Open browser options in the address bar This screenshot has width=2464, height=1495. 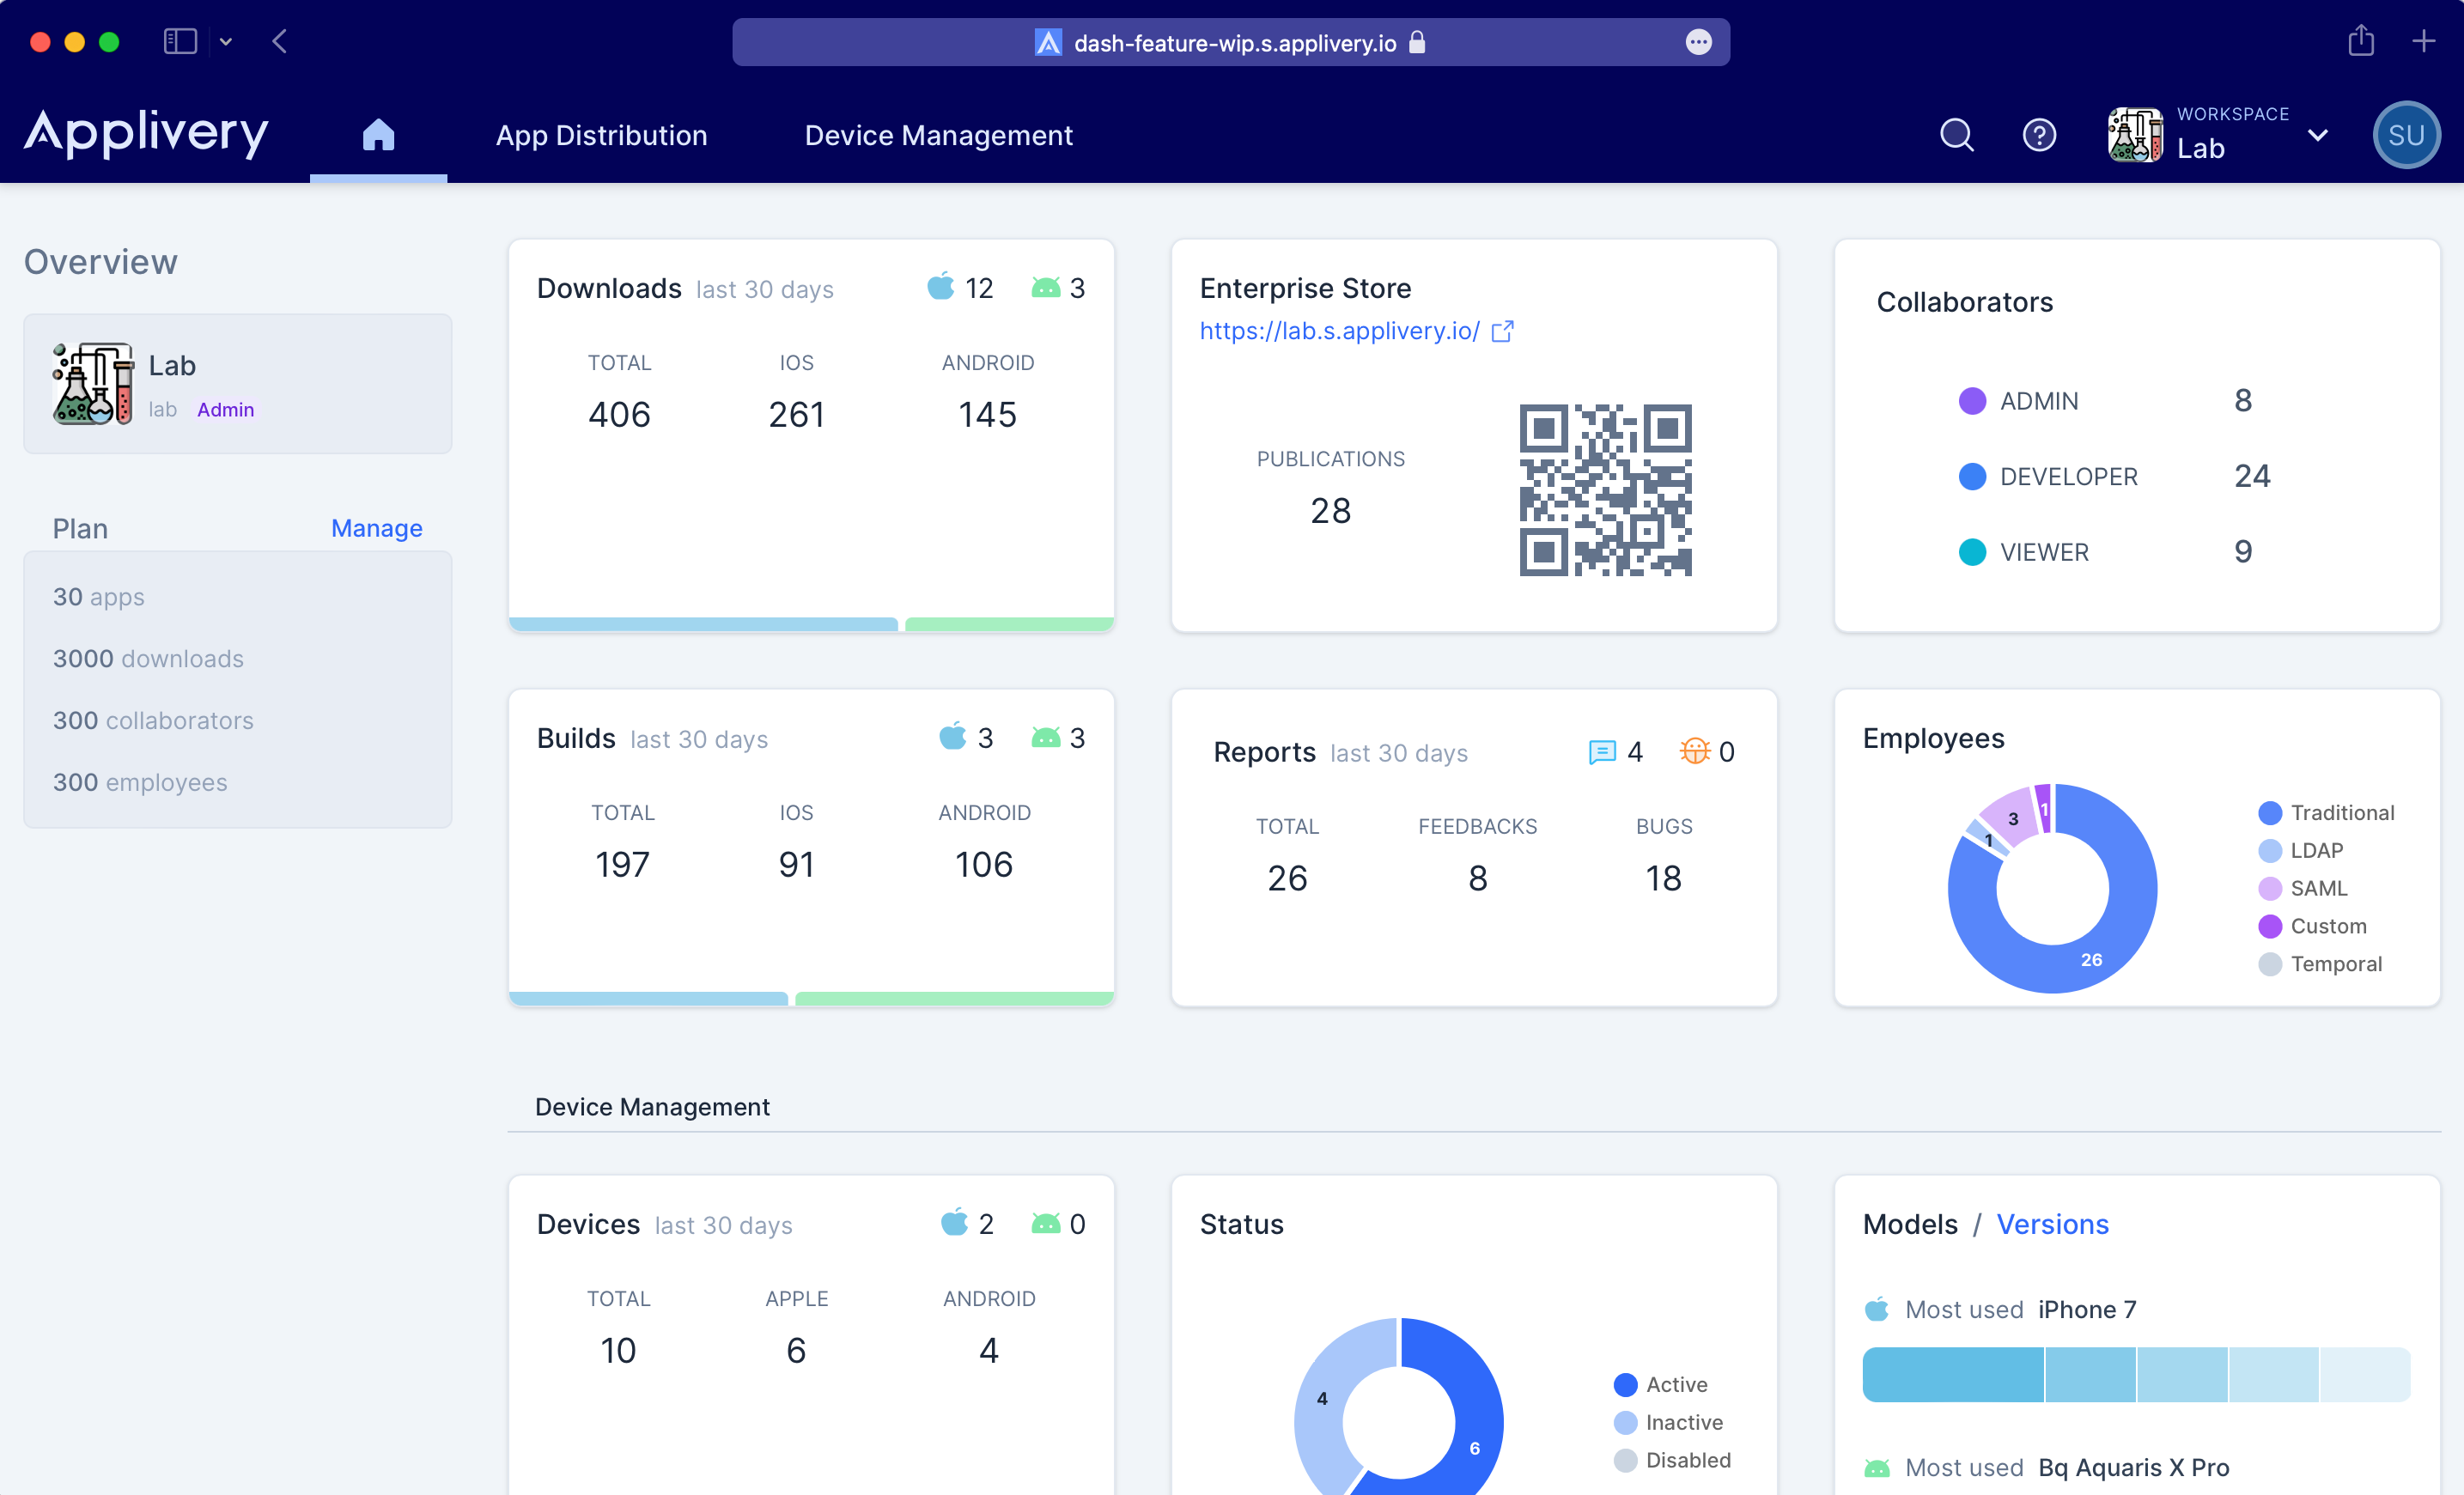(x=1698, y=42)
